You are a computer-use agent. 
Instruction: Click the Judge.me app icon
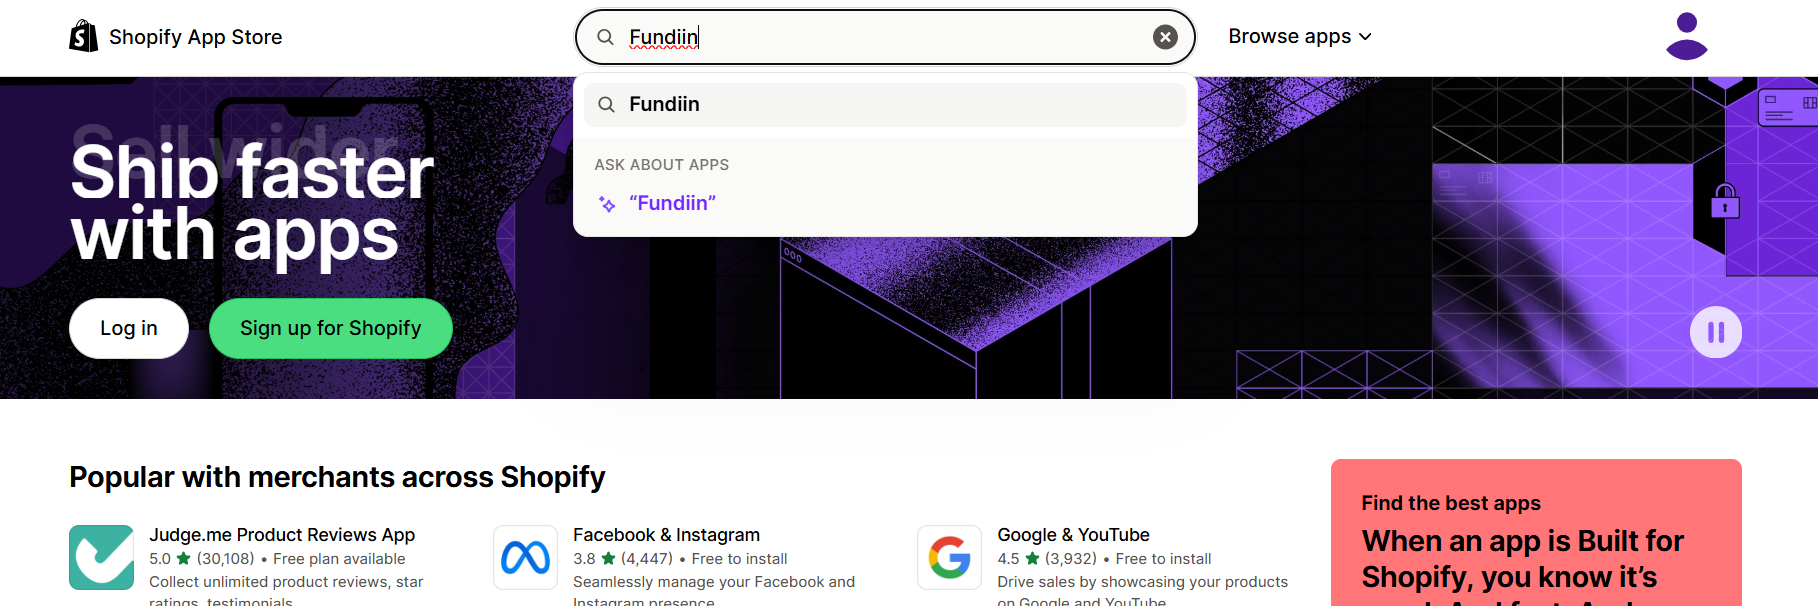click(x=101, y=557)
